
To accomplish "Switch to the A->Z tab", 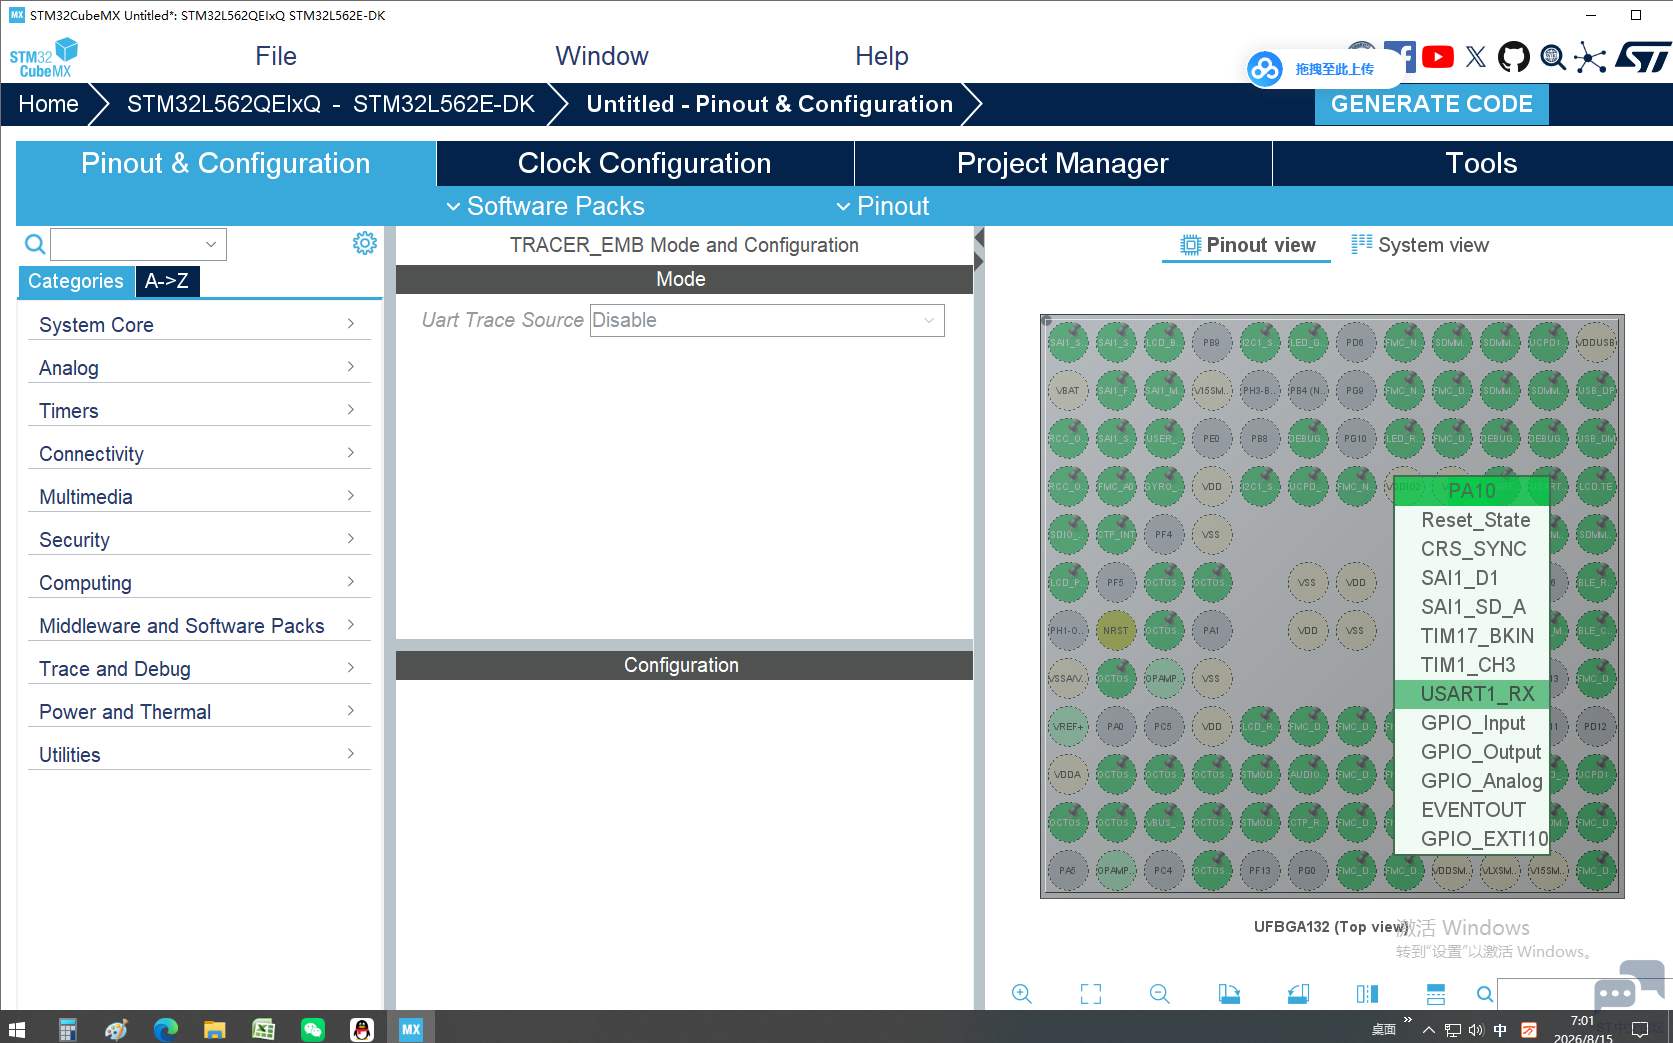I will tap(167, 281).
